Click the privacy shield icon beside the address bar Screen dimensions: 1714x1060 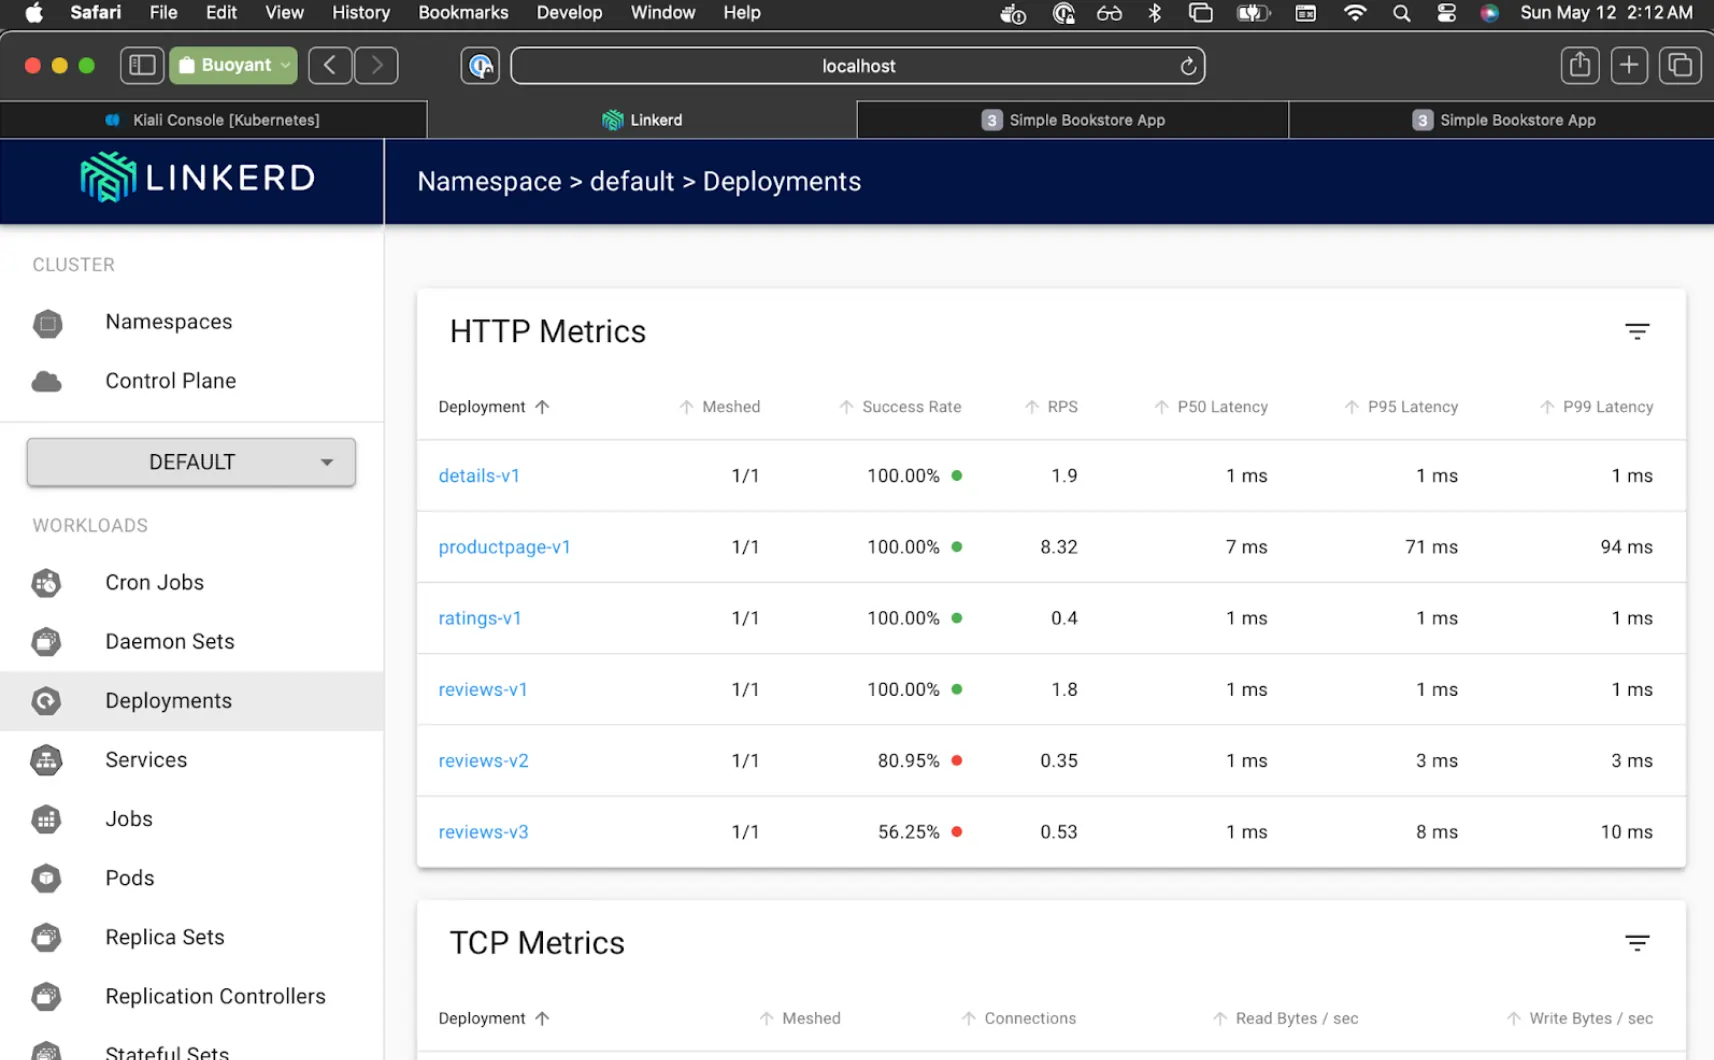click(480, 66)
